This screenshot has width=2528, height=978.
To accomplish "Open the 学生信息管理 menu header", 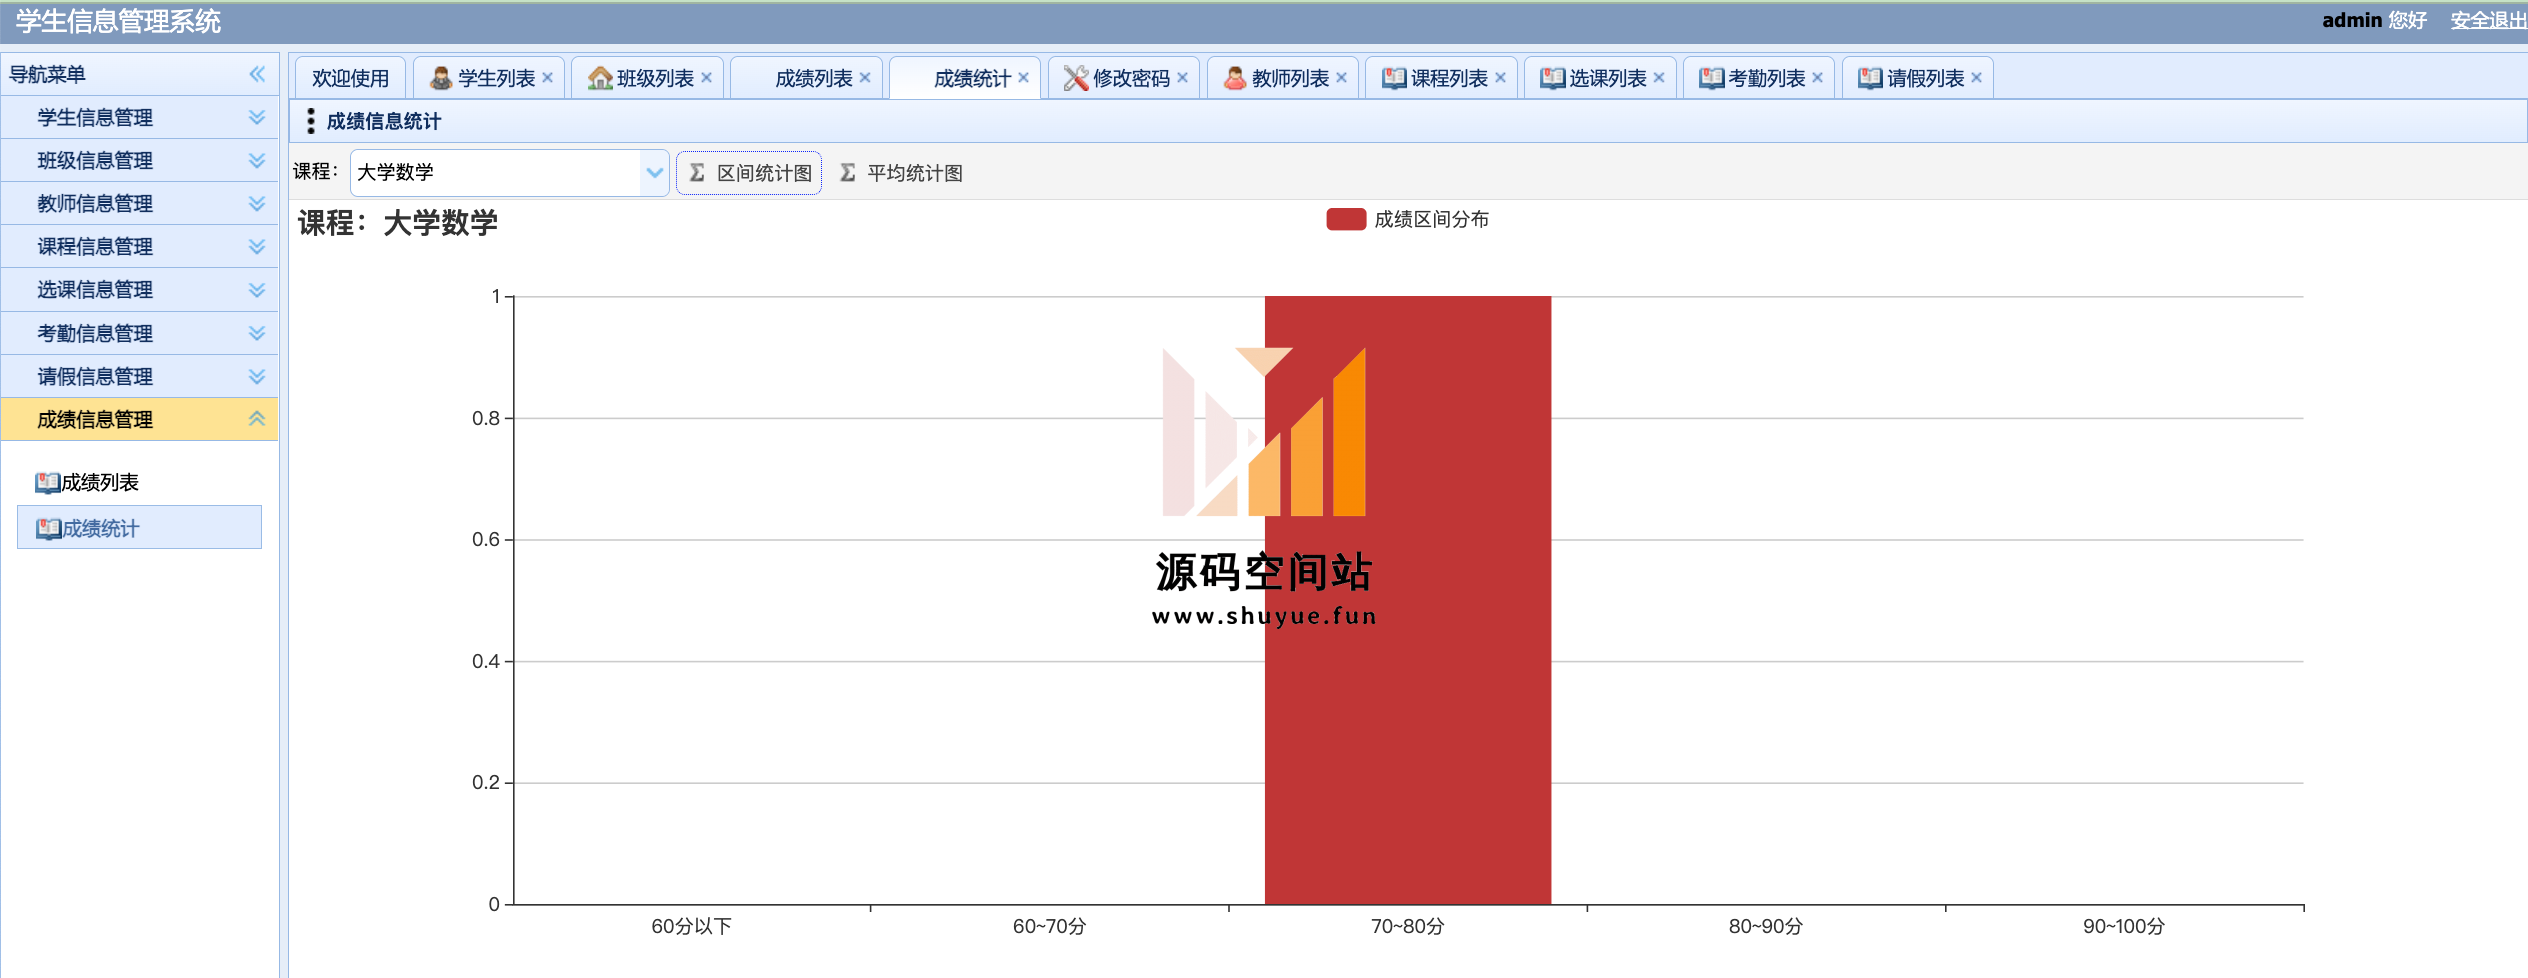I will (139, 117).
